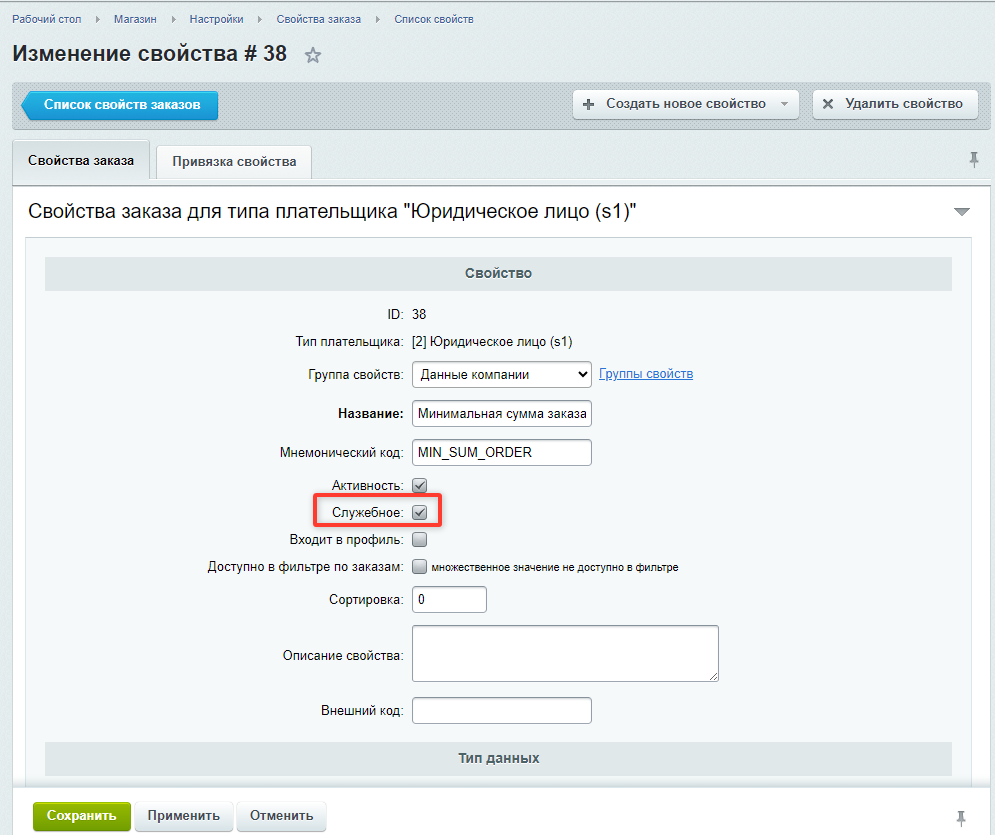Add page to favorites with star icon
995x835 pixels.
(312, 55)
